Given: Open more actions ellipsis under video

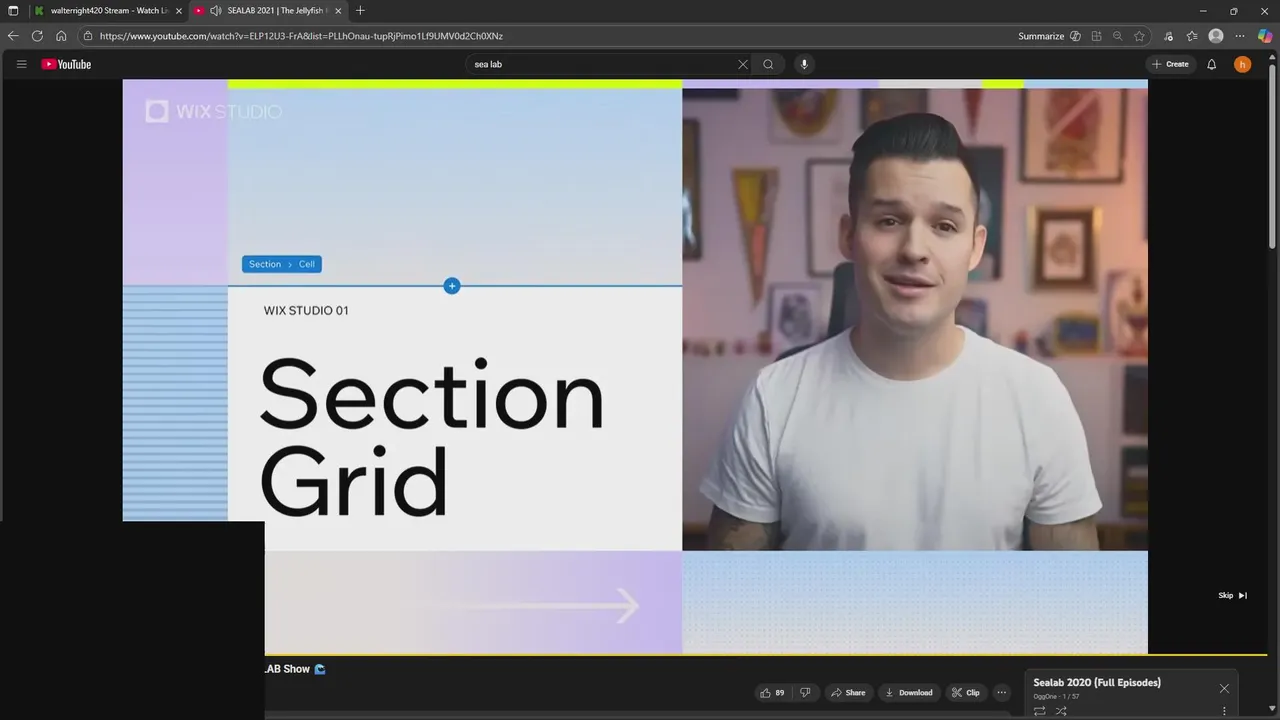Looking at the screenshot, I should 1001,692.
